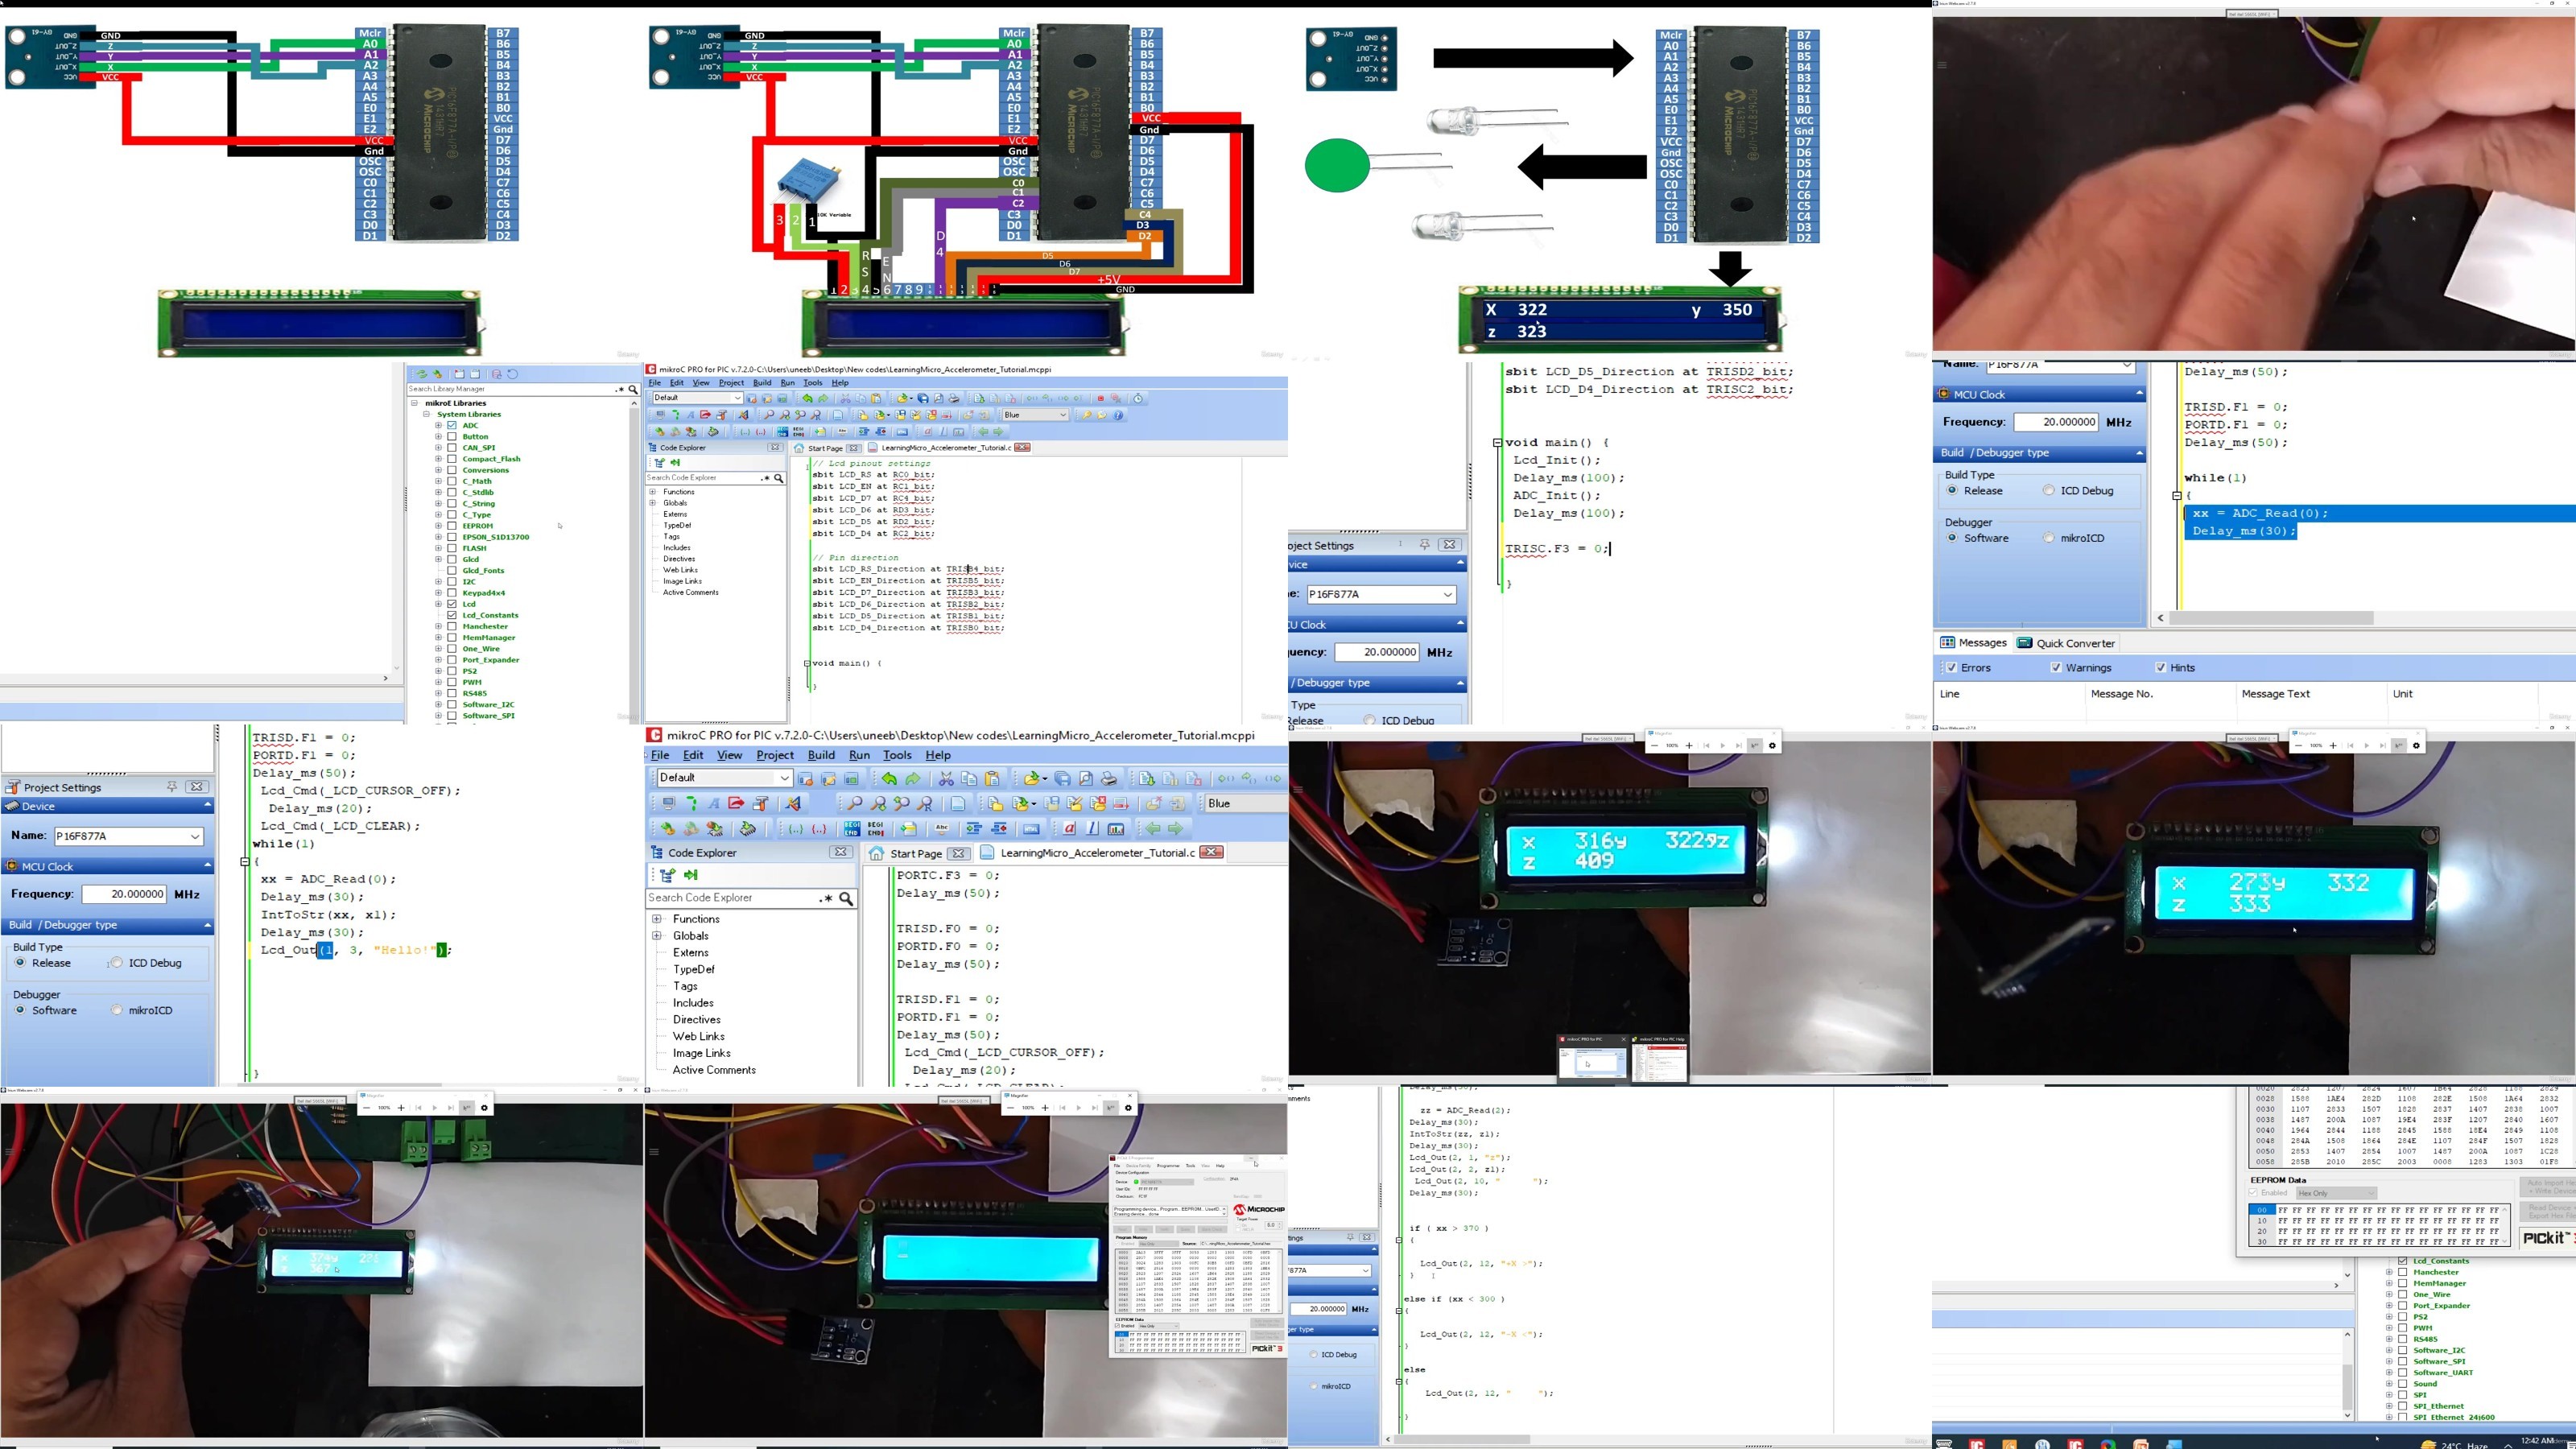Switch to Start Page tab in enlarged mikroC window
Screen dimensions: 2576x1449
point(916,853)
